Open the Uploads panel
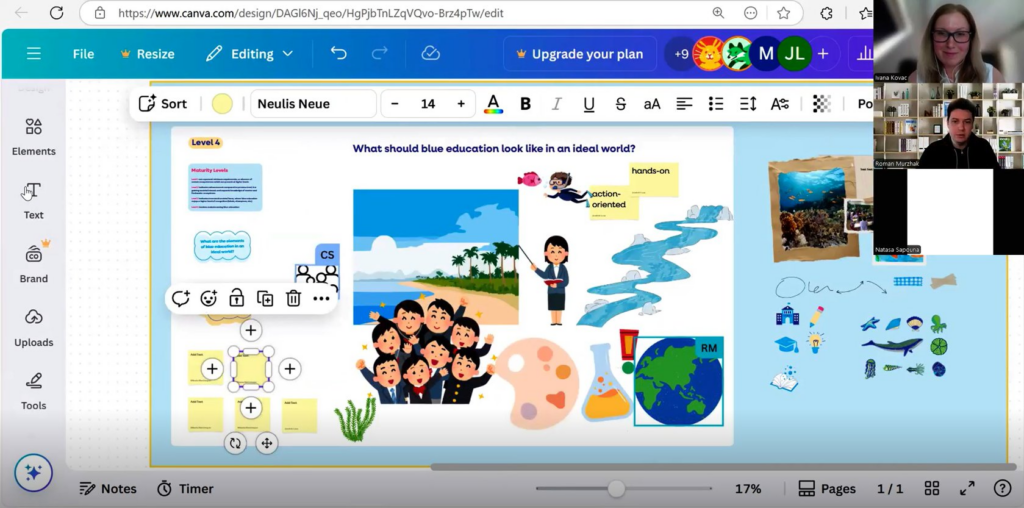1024x508 pixels. point(33,327)
